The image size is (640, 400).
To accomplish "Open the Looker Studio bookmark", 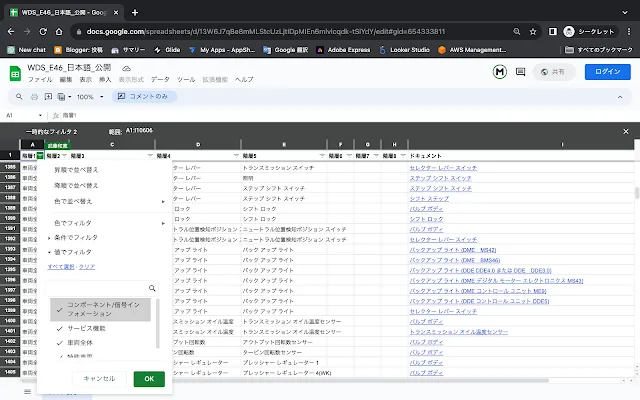I will [404, 50].
